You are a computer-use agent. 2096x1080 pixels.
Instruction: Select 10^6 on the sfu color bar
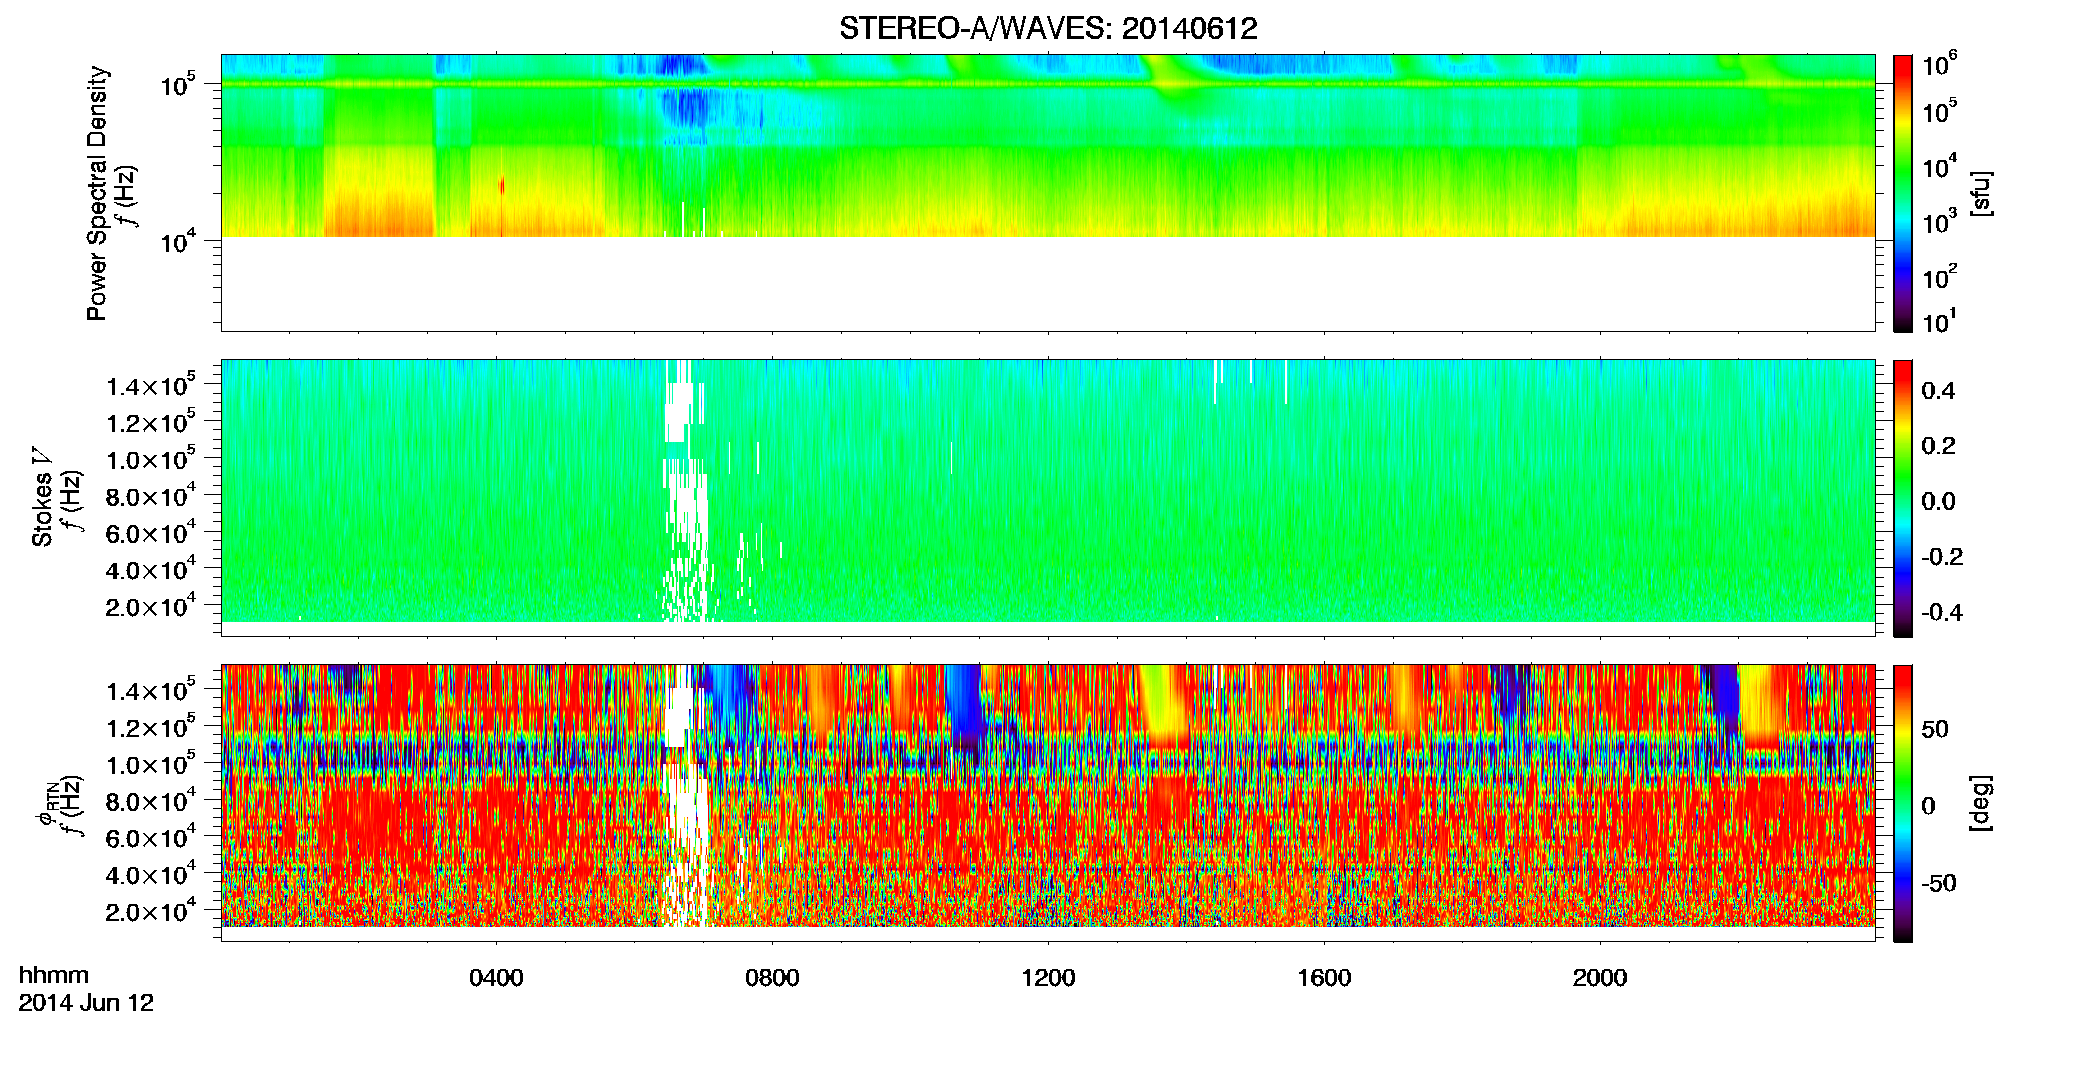point(1941,65)
